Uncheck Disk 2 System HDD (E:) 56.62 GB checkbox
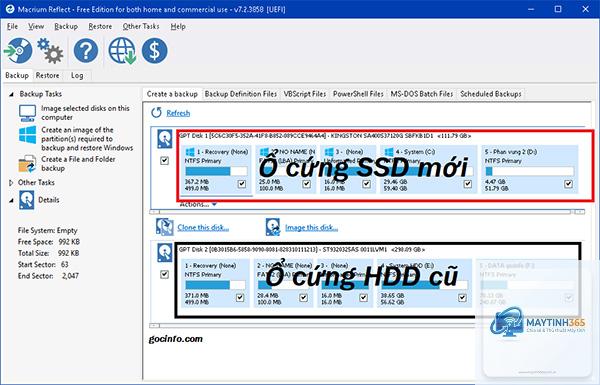600x385 pixels. (462, 297)
